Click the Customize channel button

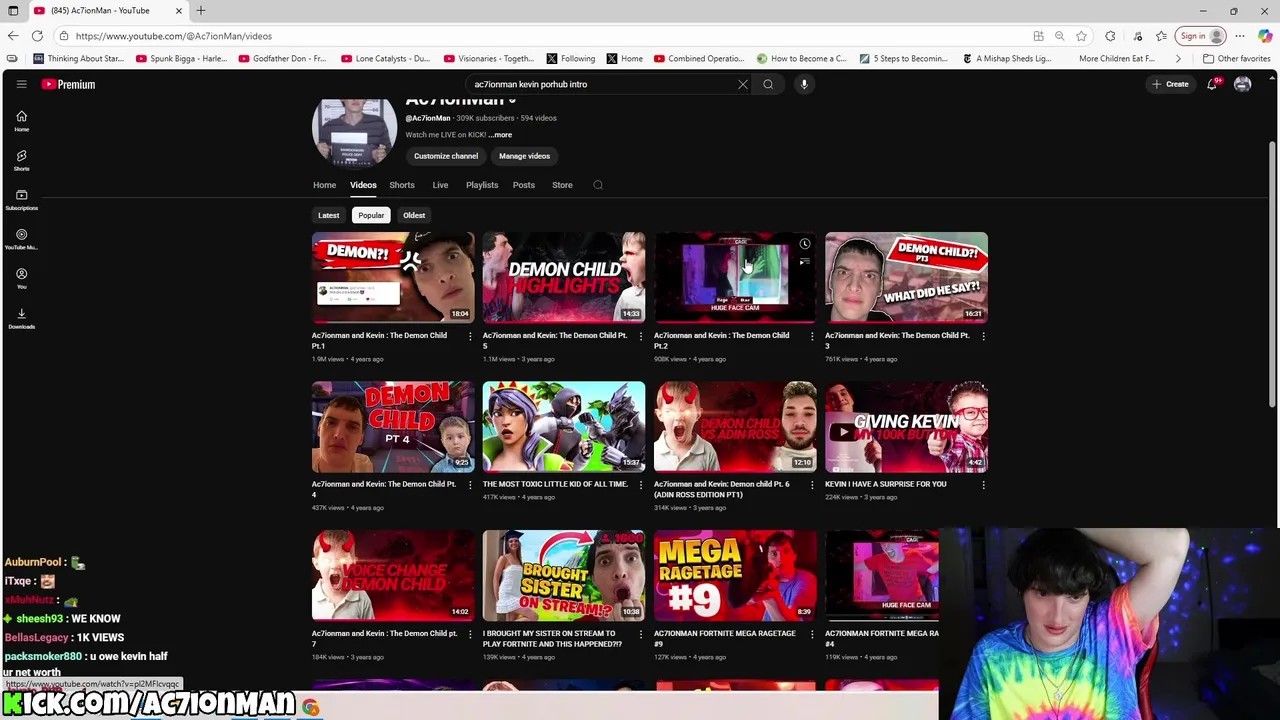pyautogui.click(x=446, y=156)
